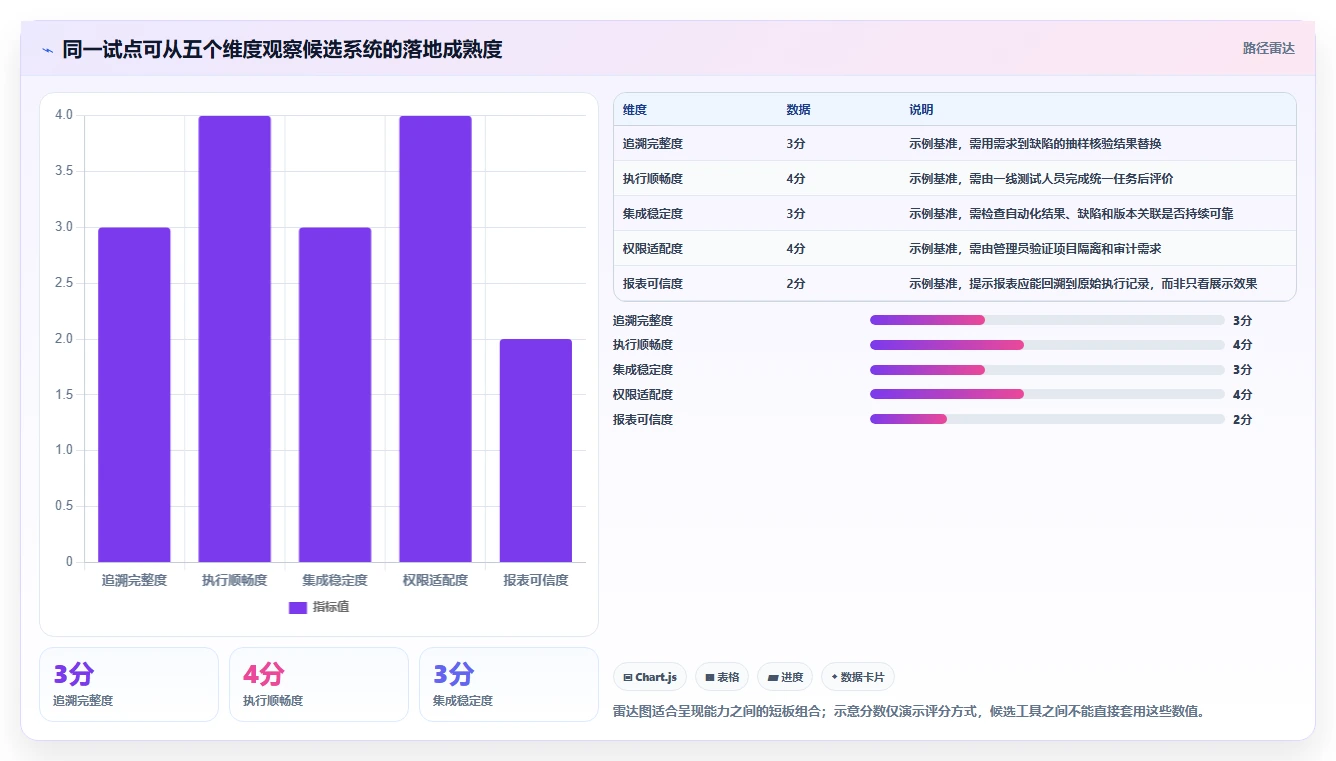This screenshot has width=1336, height=761.
Task: Click the 路径雷达 label in the header
Action: click(1268, 48)
